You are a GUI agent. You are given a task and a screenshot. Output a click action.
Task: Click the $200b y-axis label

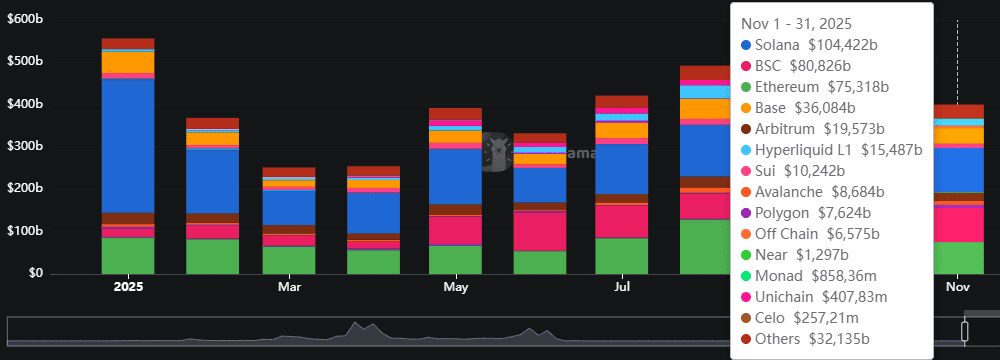pyautogui.click(x=25, y=189)
